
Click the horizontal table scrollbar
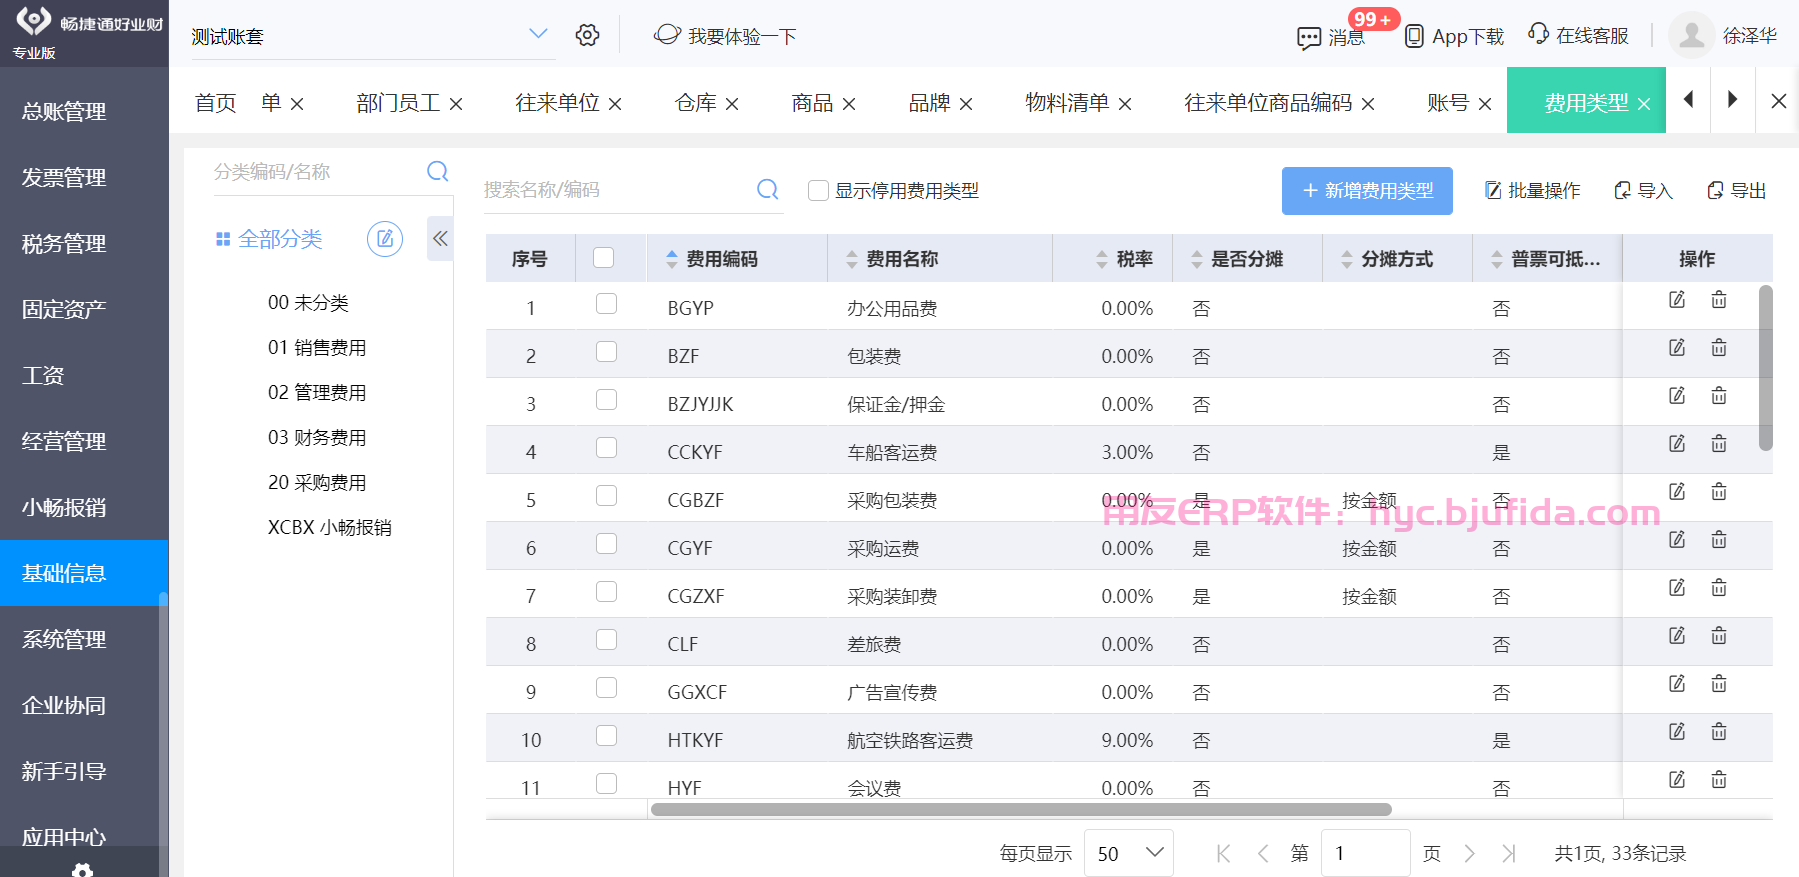point(1021,809)
